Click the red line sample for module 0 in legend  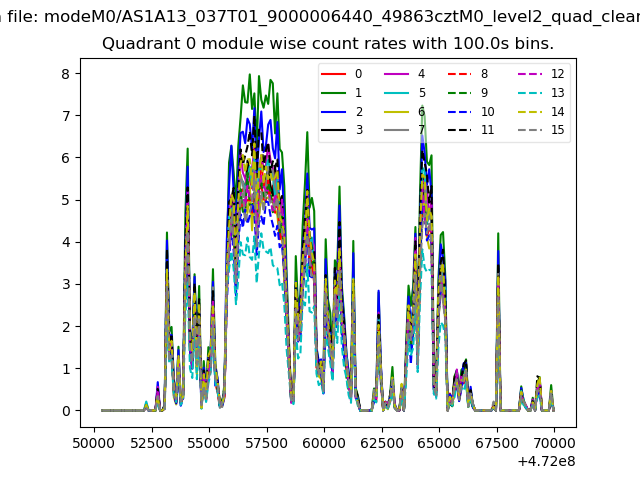point(333,74)
